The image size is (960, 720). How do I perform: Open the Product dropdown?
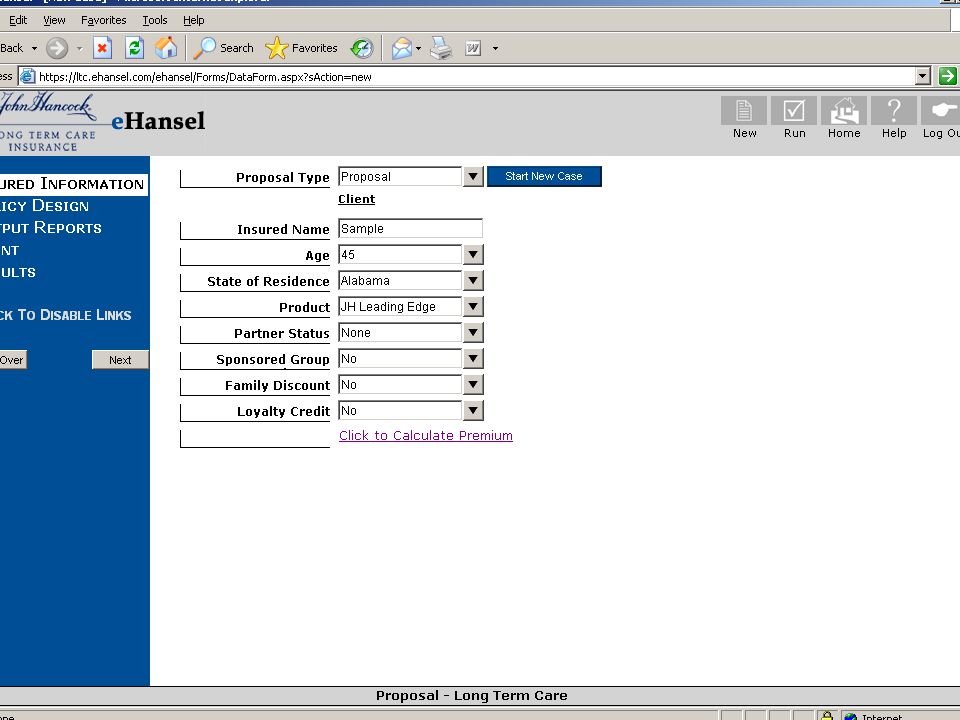point(473,306)
